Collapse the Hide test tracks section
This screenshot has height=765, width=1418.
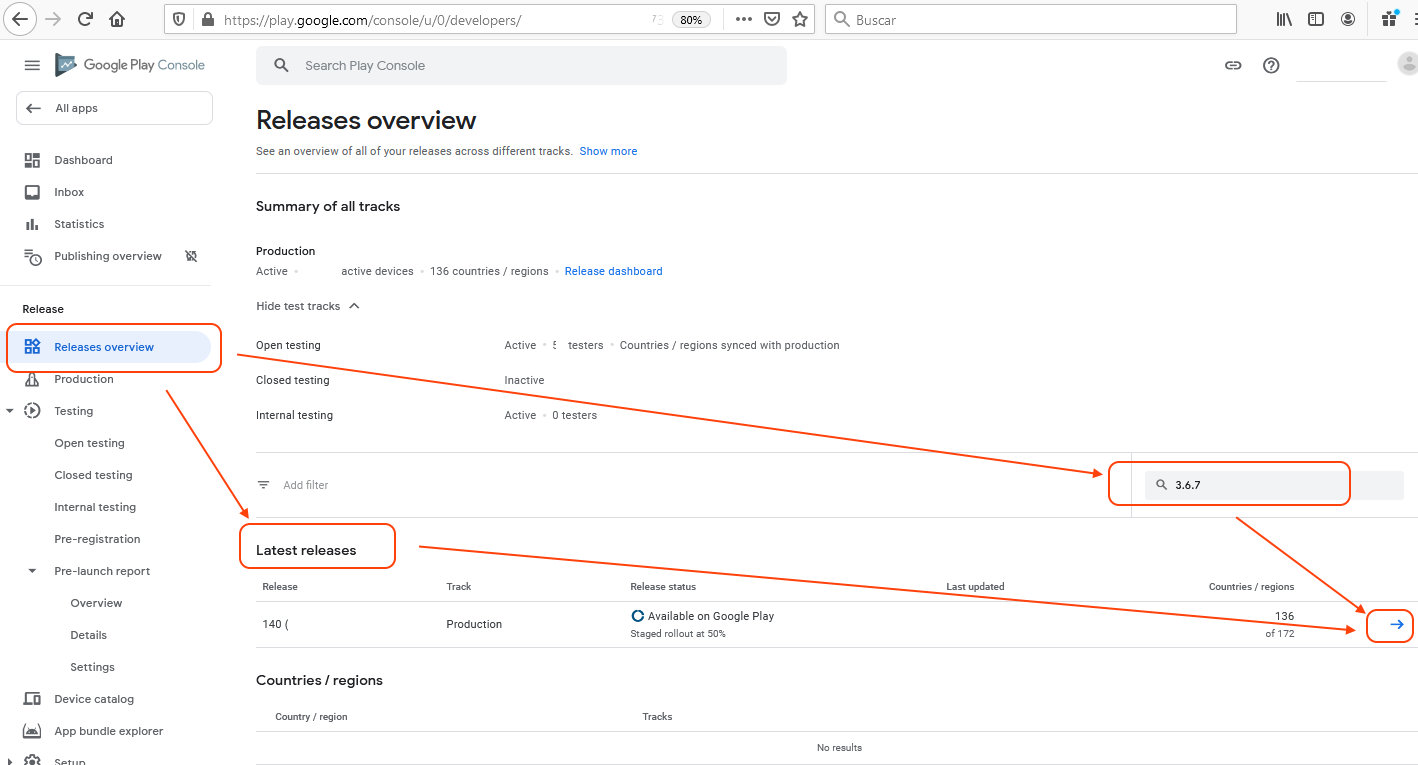pos(308,306)
